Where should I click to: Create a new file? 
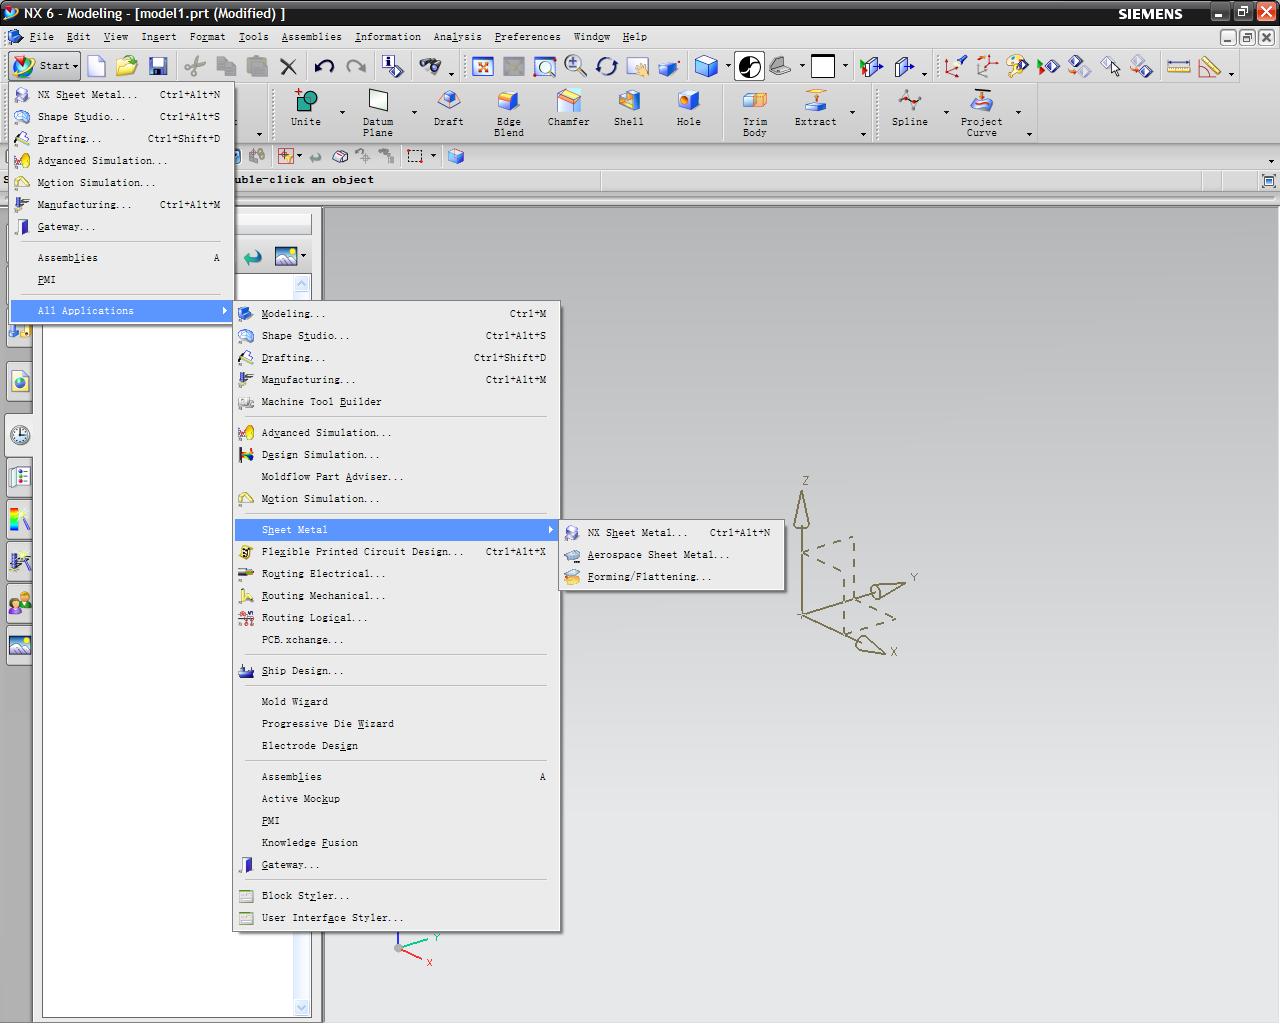(97, 66)
